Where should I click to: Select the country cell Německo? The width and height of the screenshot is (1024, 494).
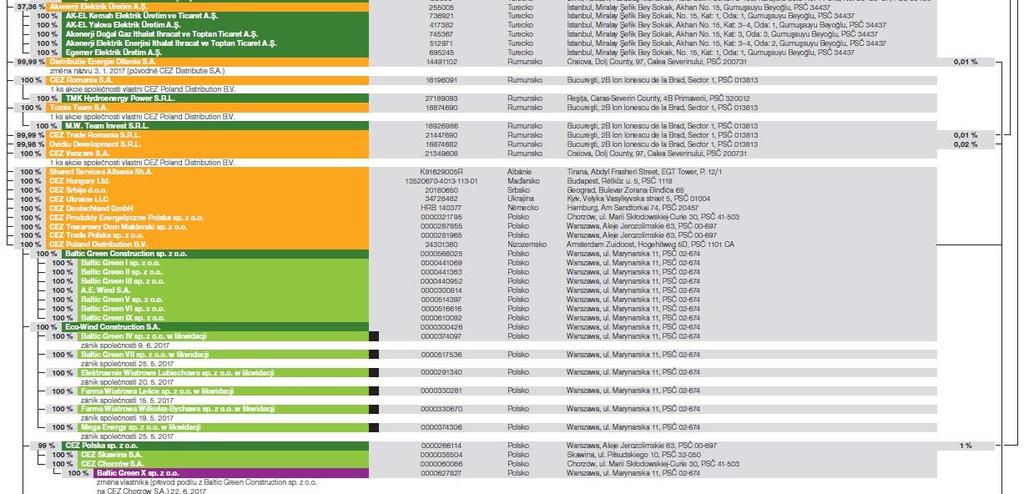(522, 207)
